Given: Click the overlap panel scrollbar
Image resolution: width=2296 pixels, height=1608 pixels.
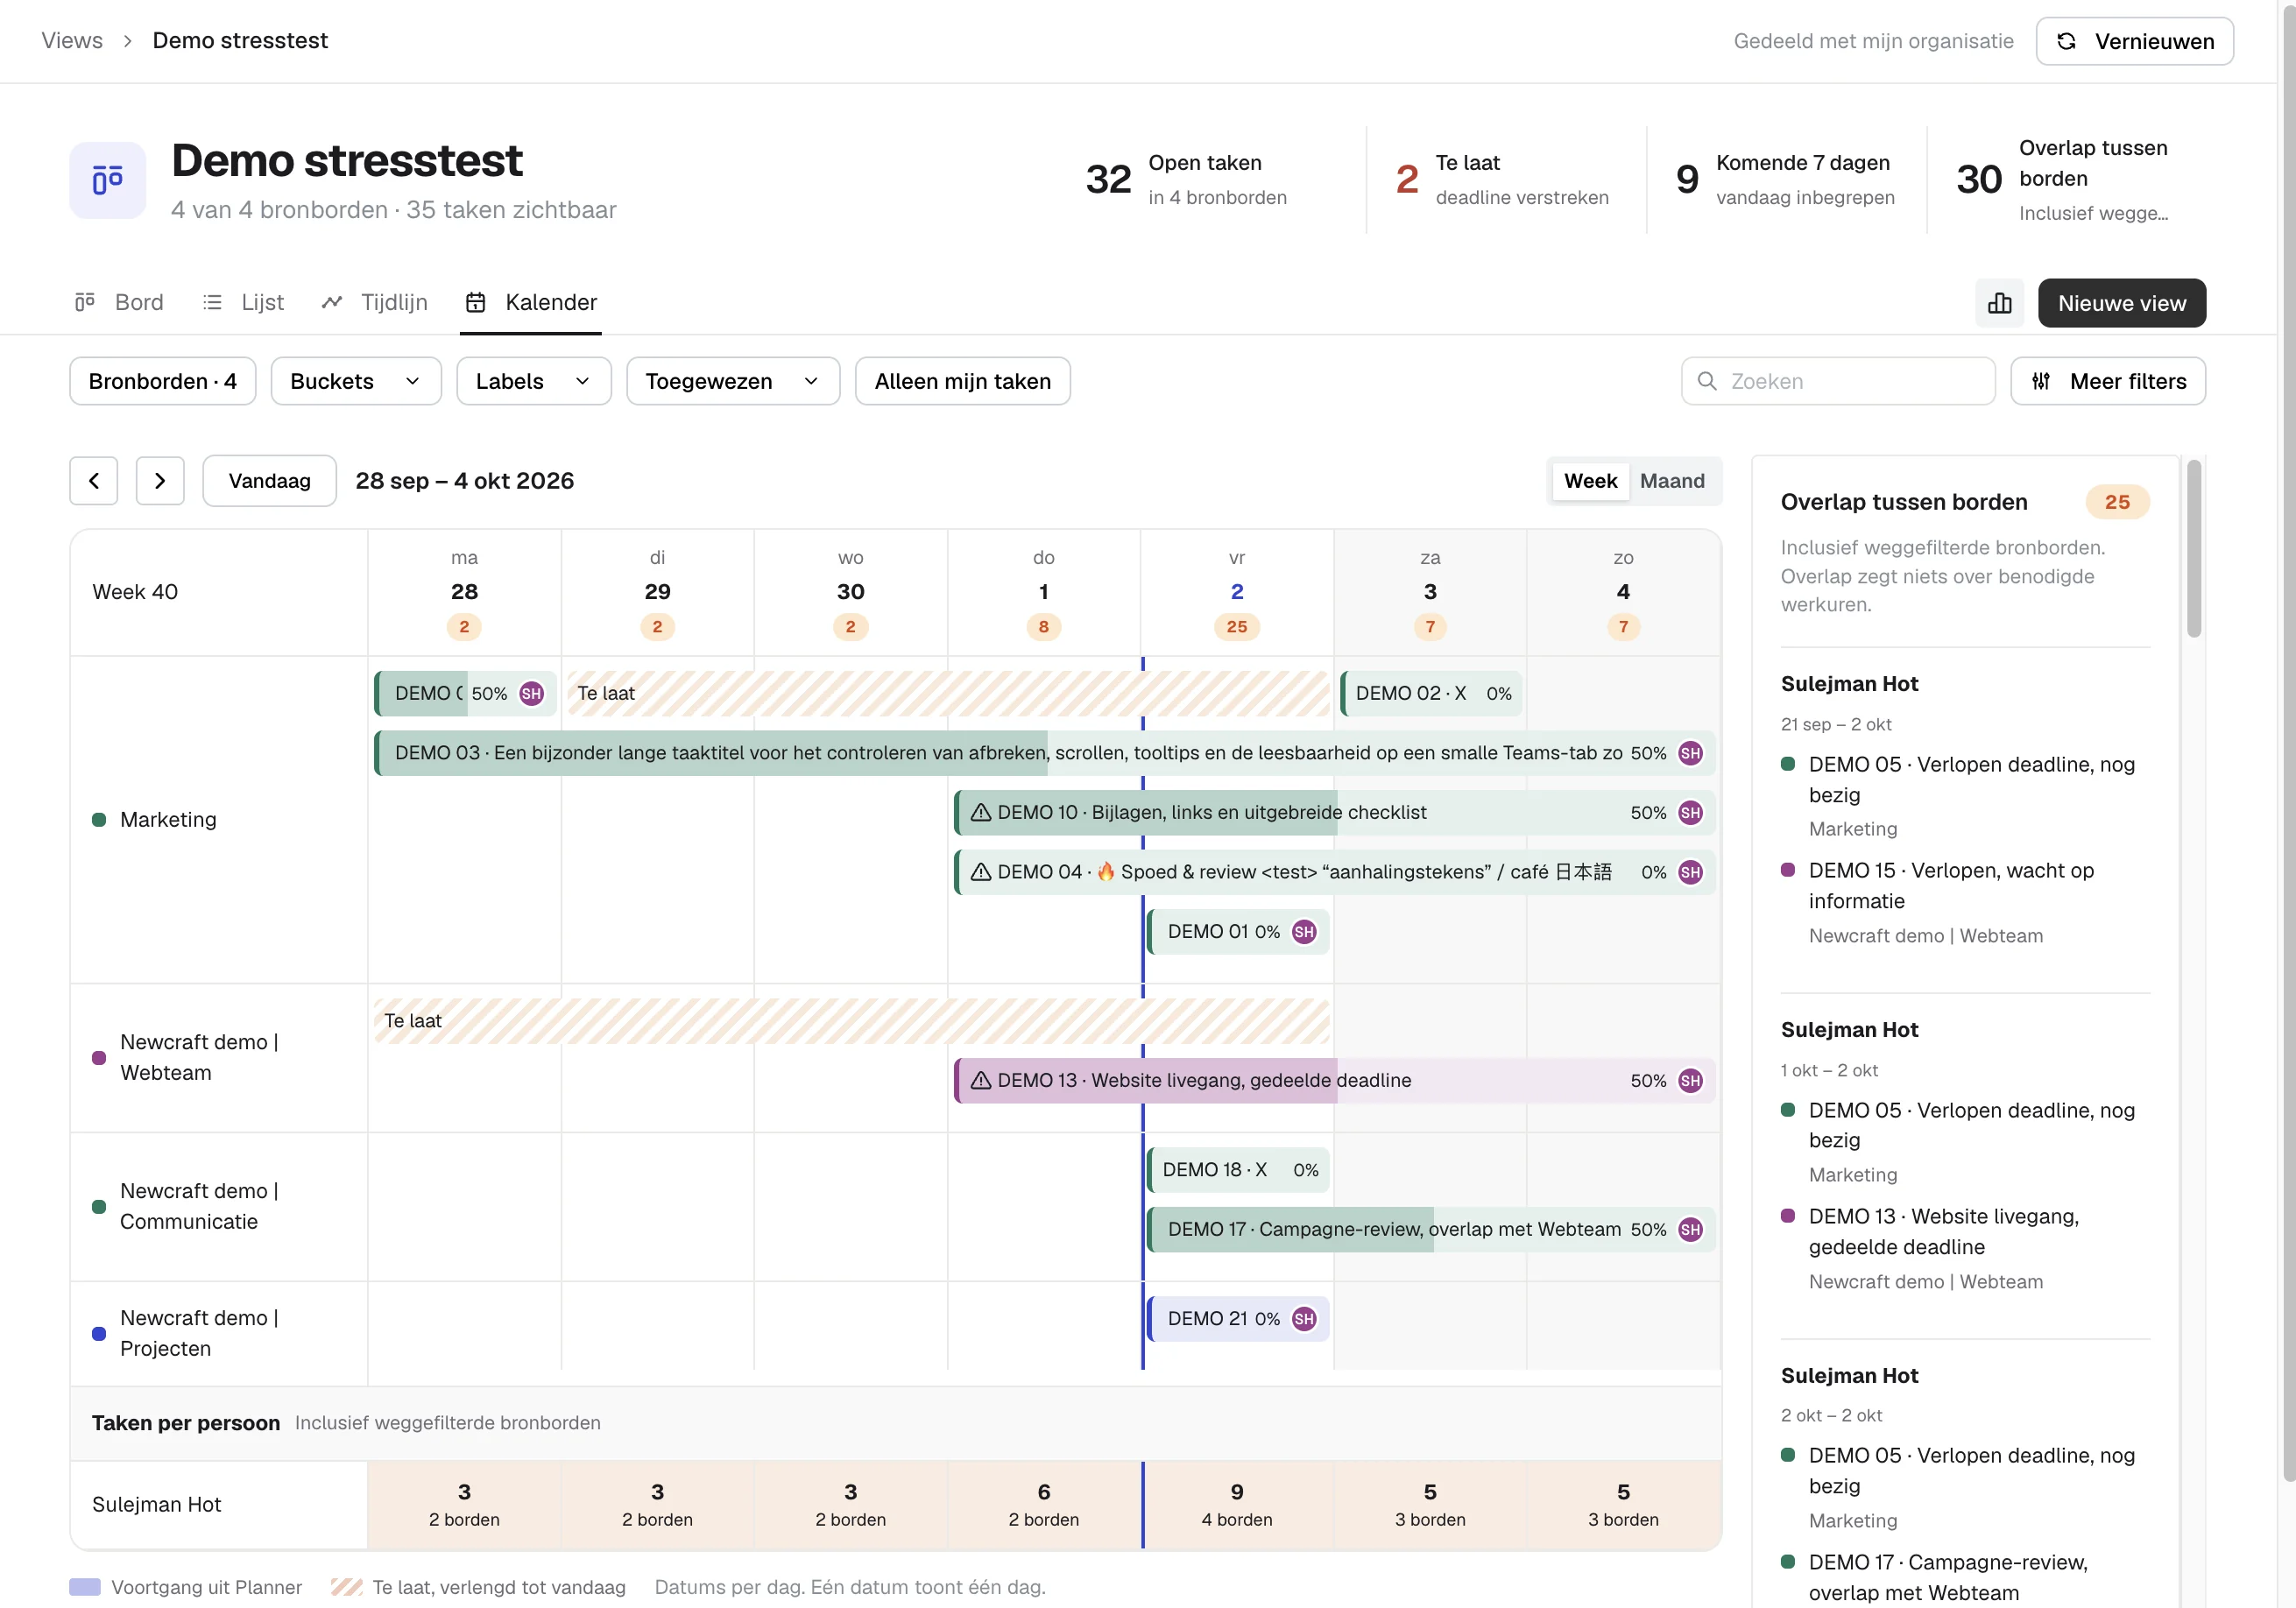Looking at the screenshot, I should pyautogui.click(x=2193, y=548).
